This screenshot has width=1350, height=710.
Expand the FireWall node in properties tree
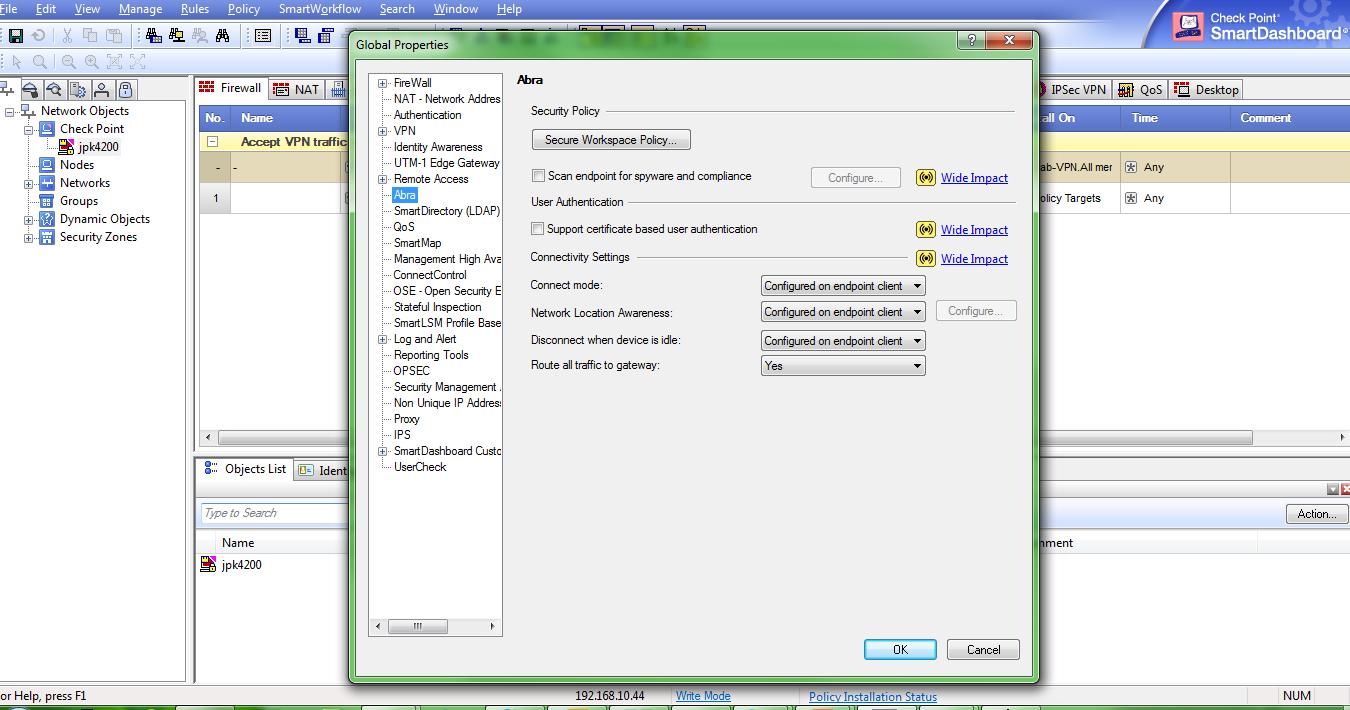coord(382,83)
